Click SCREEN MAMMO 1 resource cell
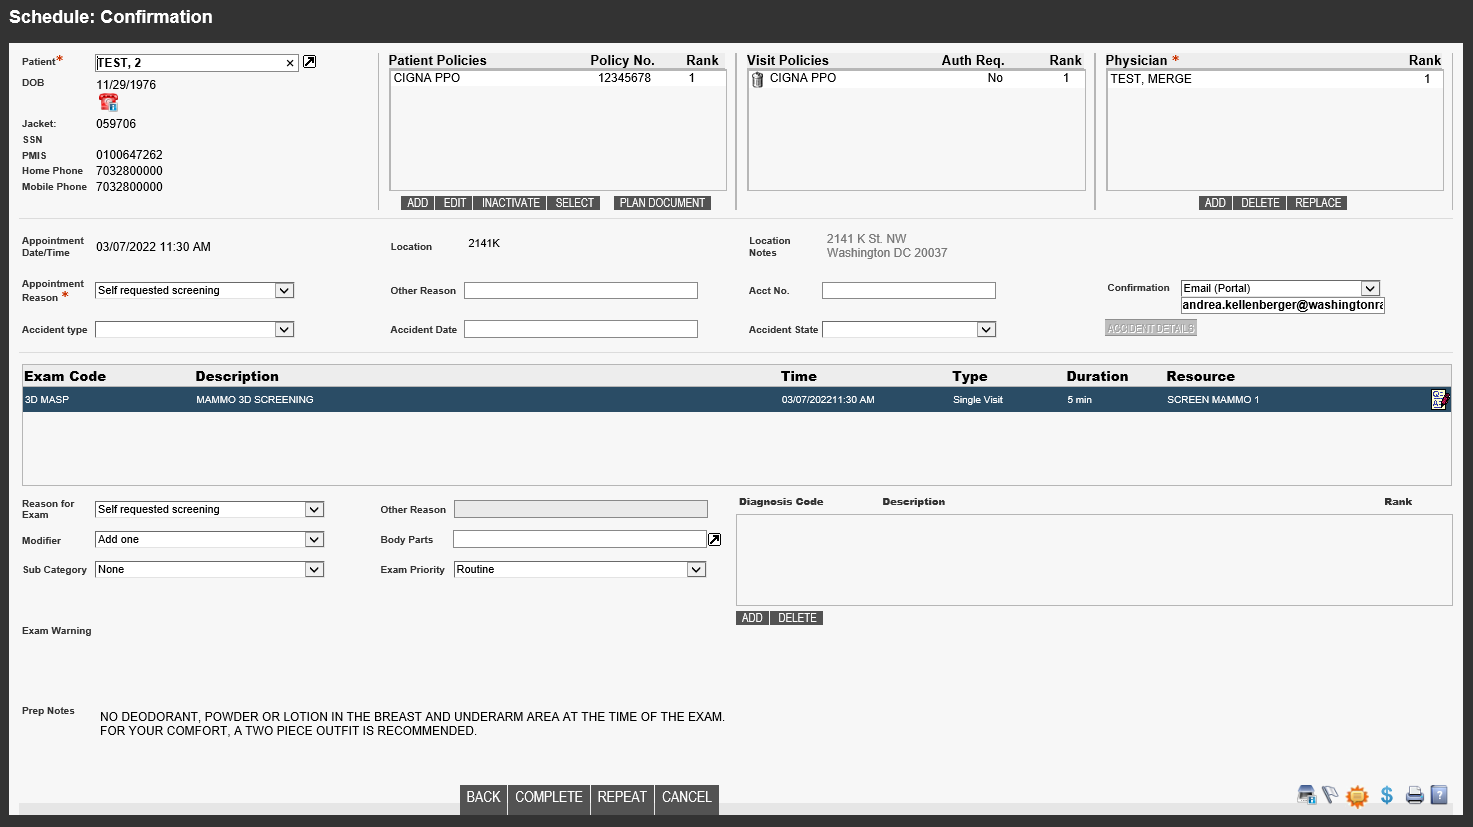This screenshot has width=1473, height=827. click(1213, 400)
